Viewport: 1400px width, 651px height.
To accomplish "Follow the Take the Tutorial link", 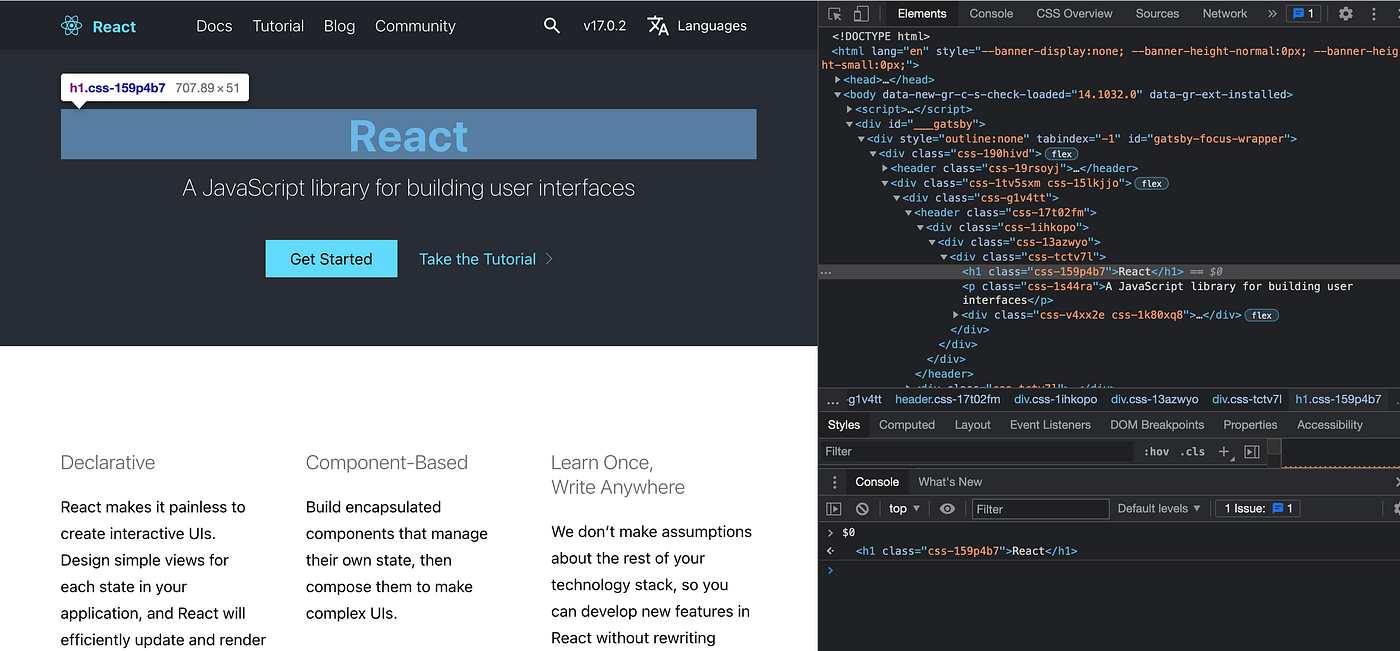I will point(486,259).
